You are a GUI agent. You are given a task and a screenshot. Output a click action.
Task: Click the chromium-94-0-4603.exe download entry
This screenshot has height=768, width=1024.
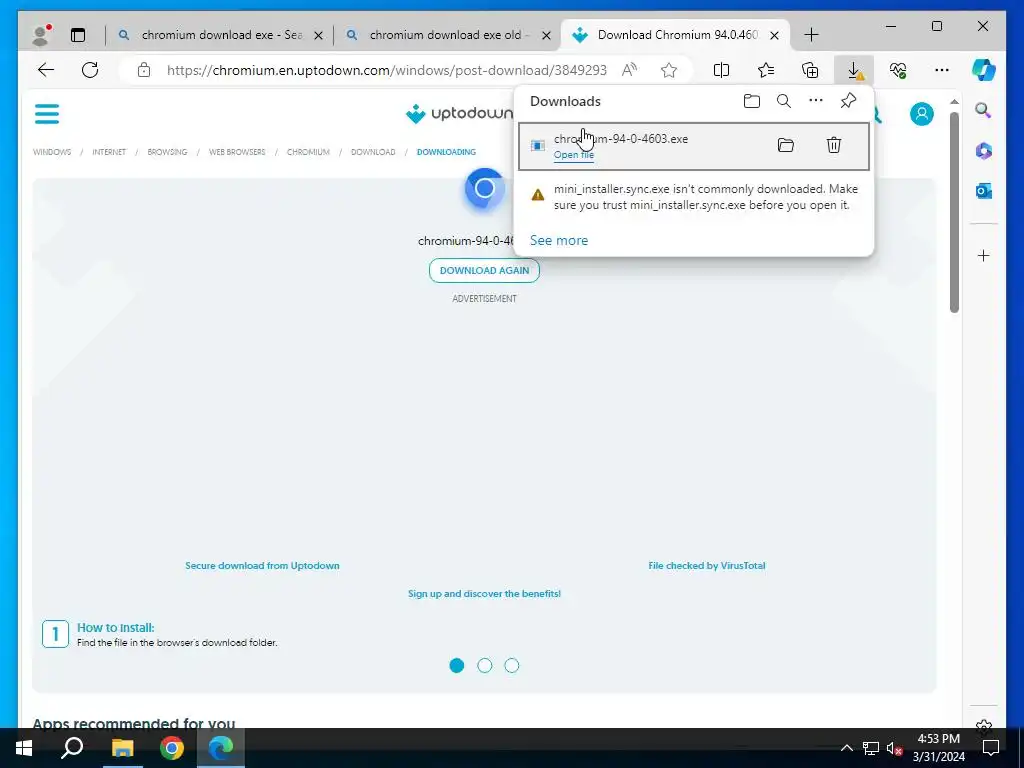coord(694,146)
